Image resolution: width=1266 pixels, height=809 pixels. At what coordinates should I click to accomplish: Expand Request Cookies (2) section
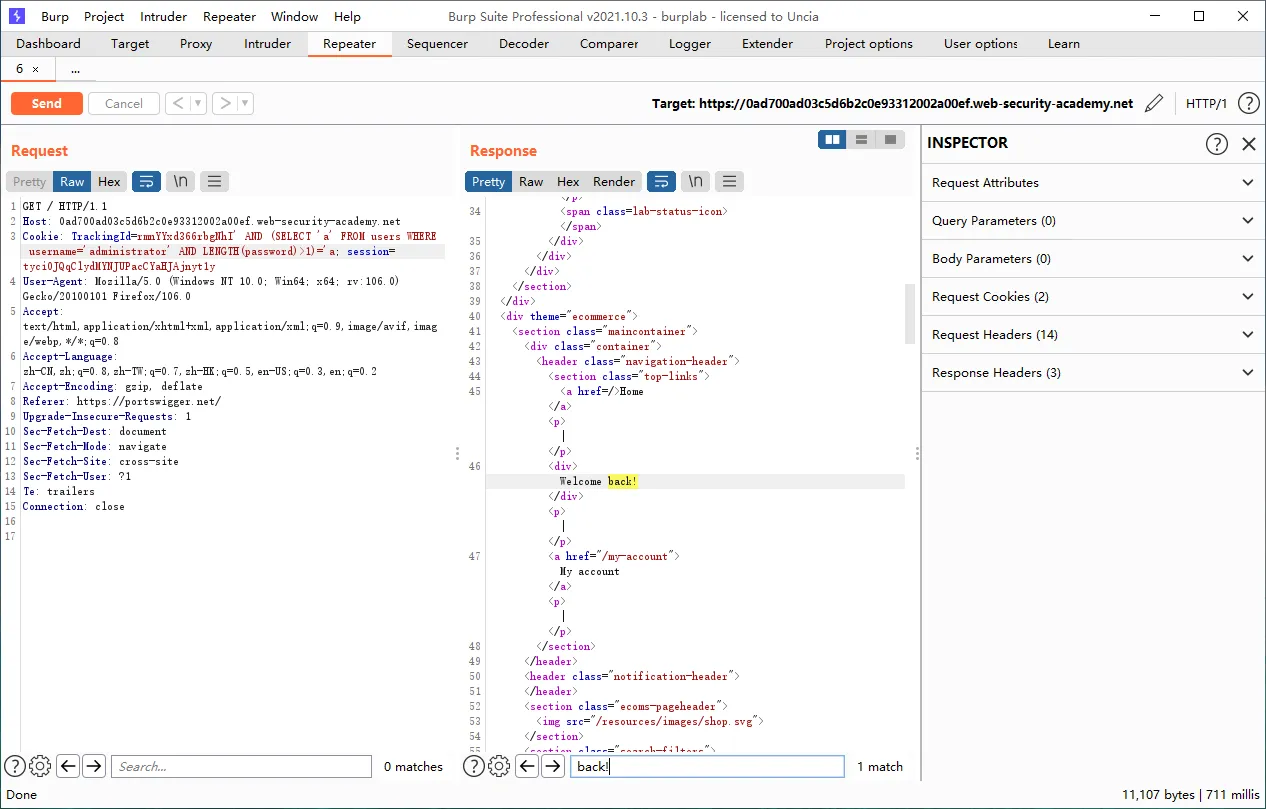pyautogui.click(x=1091, y=296)
